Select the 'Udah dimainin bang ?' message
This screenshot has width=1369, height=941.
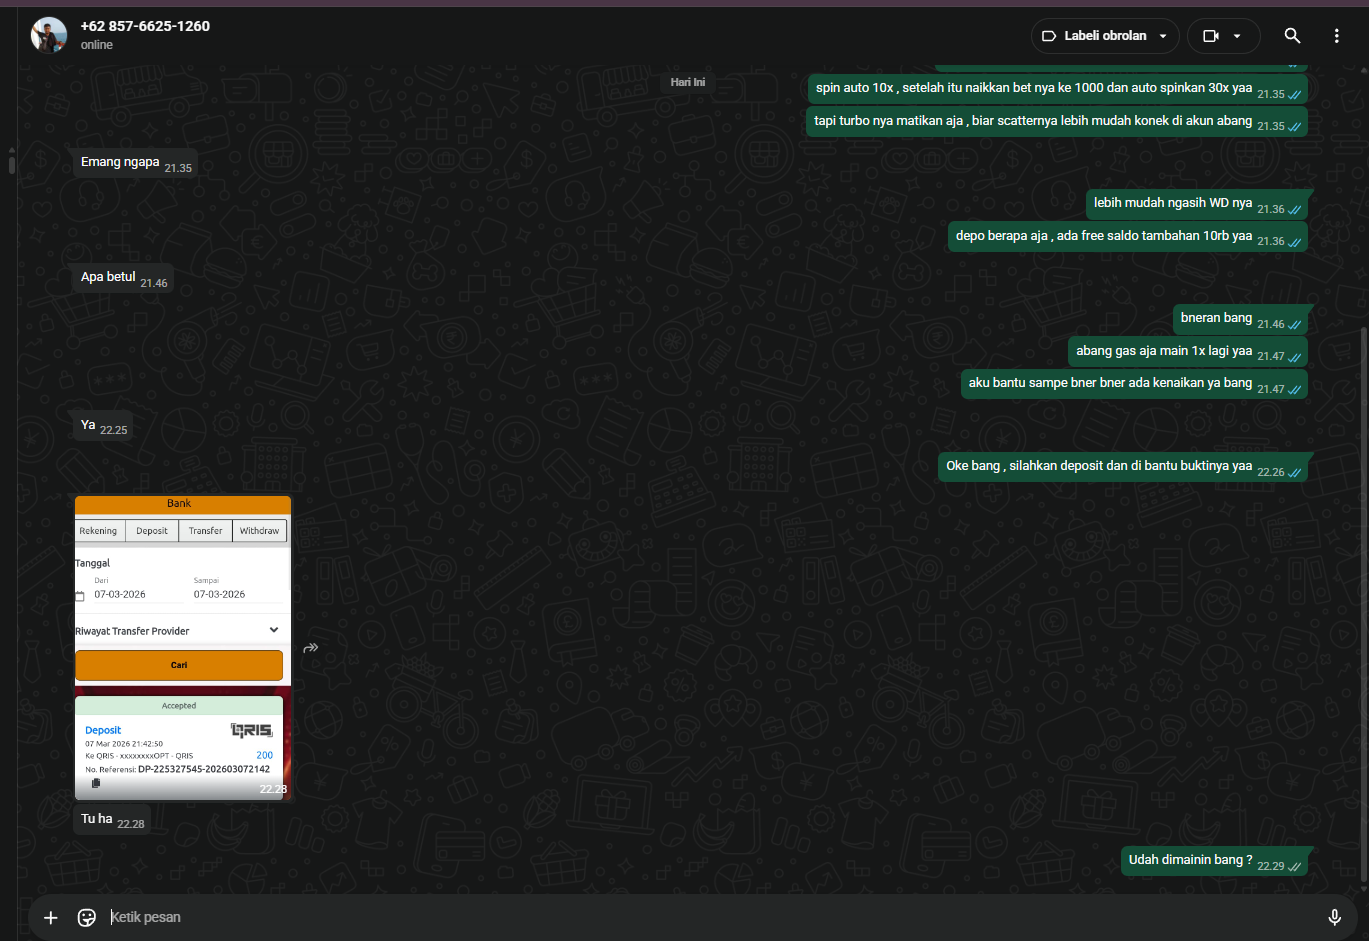[x=1214, y=861]
